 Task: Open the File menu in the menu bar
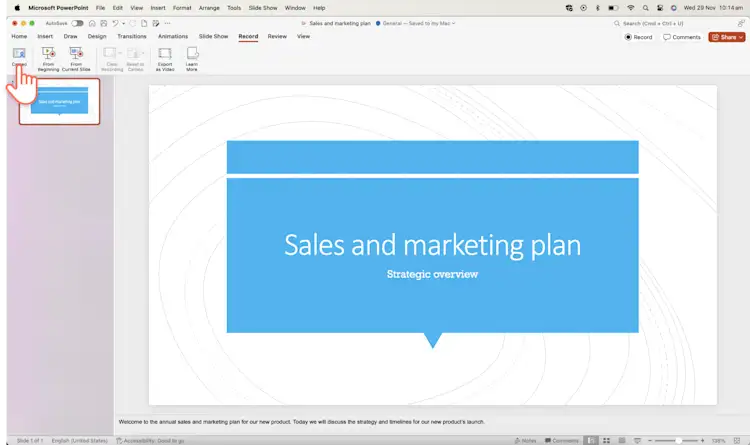point(100,8)
